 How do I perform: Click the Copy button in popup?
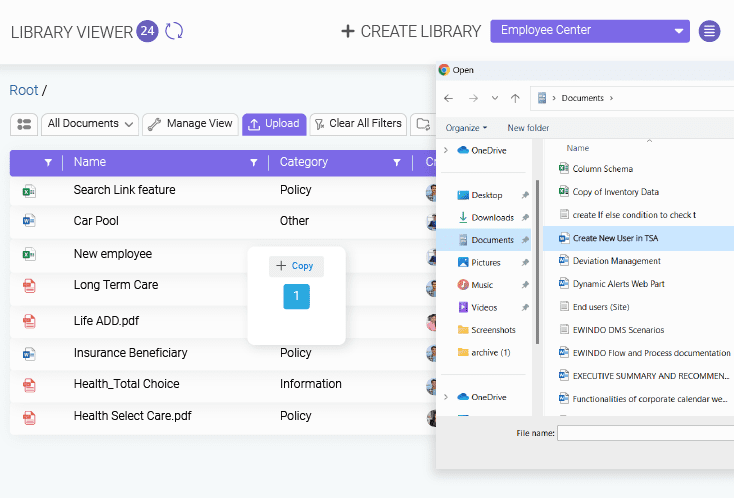[296, 266]
